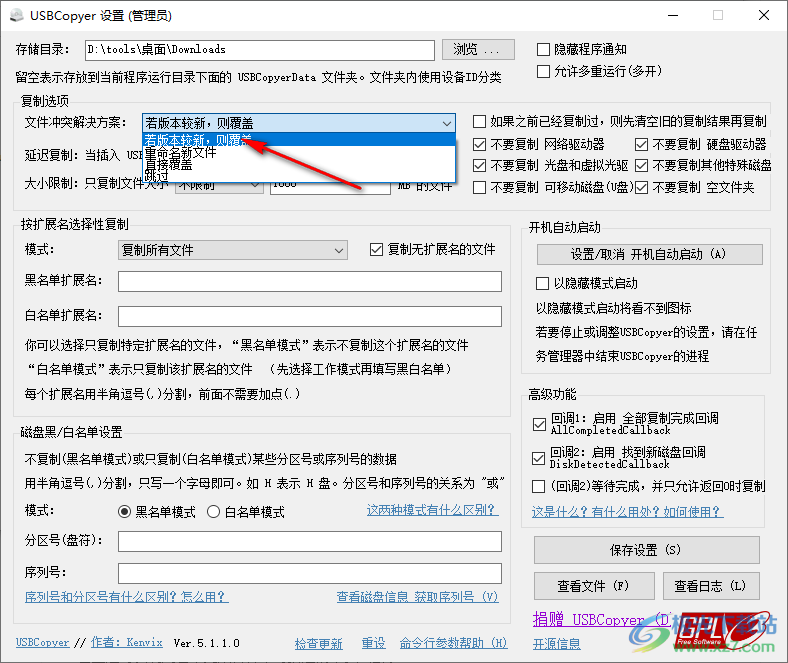Open 'view disk info / get serial number' (查看磁盘信息) link
The image size is (788, 663).
[418, 597]
